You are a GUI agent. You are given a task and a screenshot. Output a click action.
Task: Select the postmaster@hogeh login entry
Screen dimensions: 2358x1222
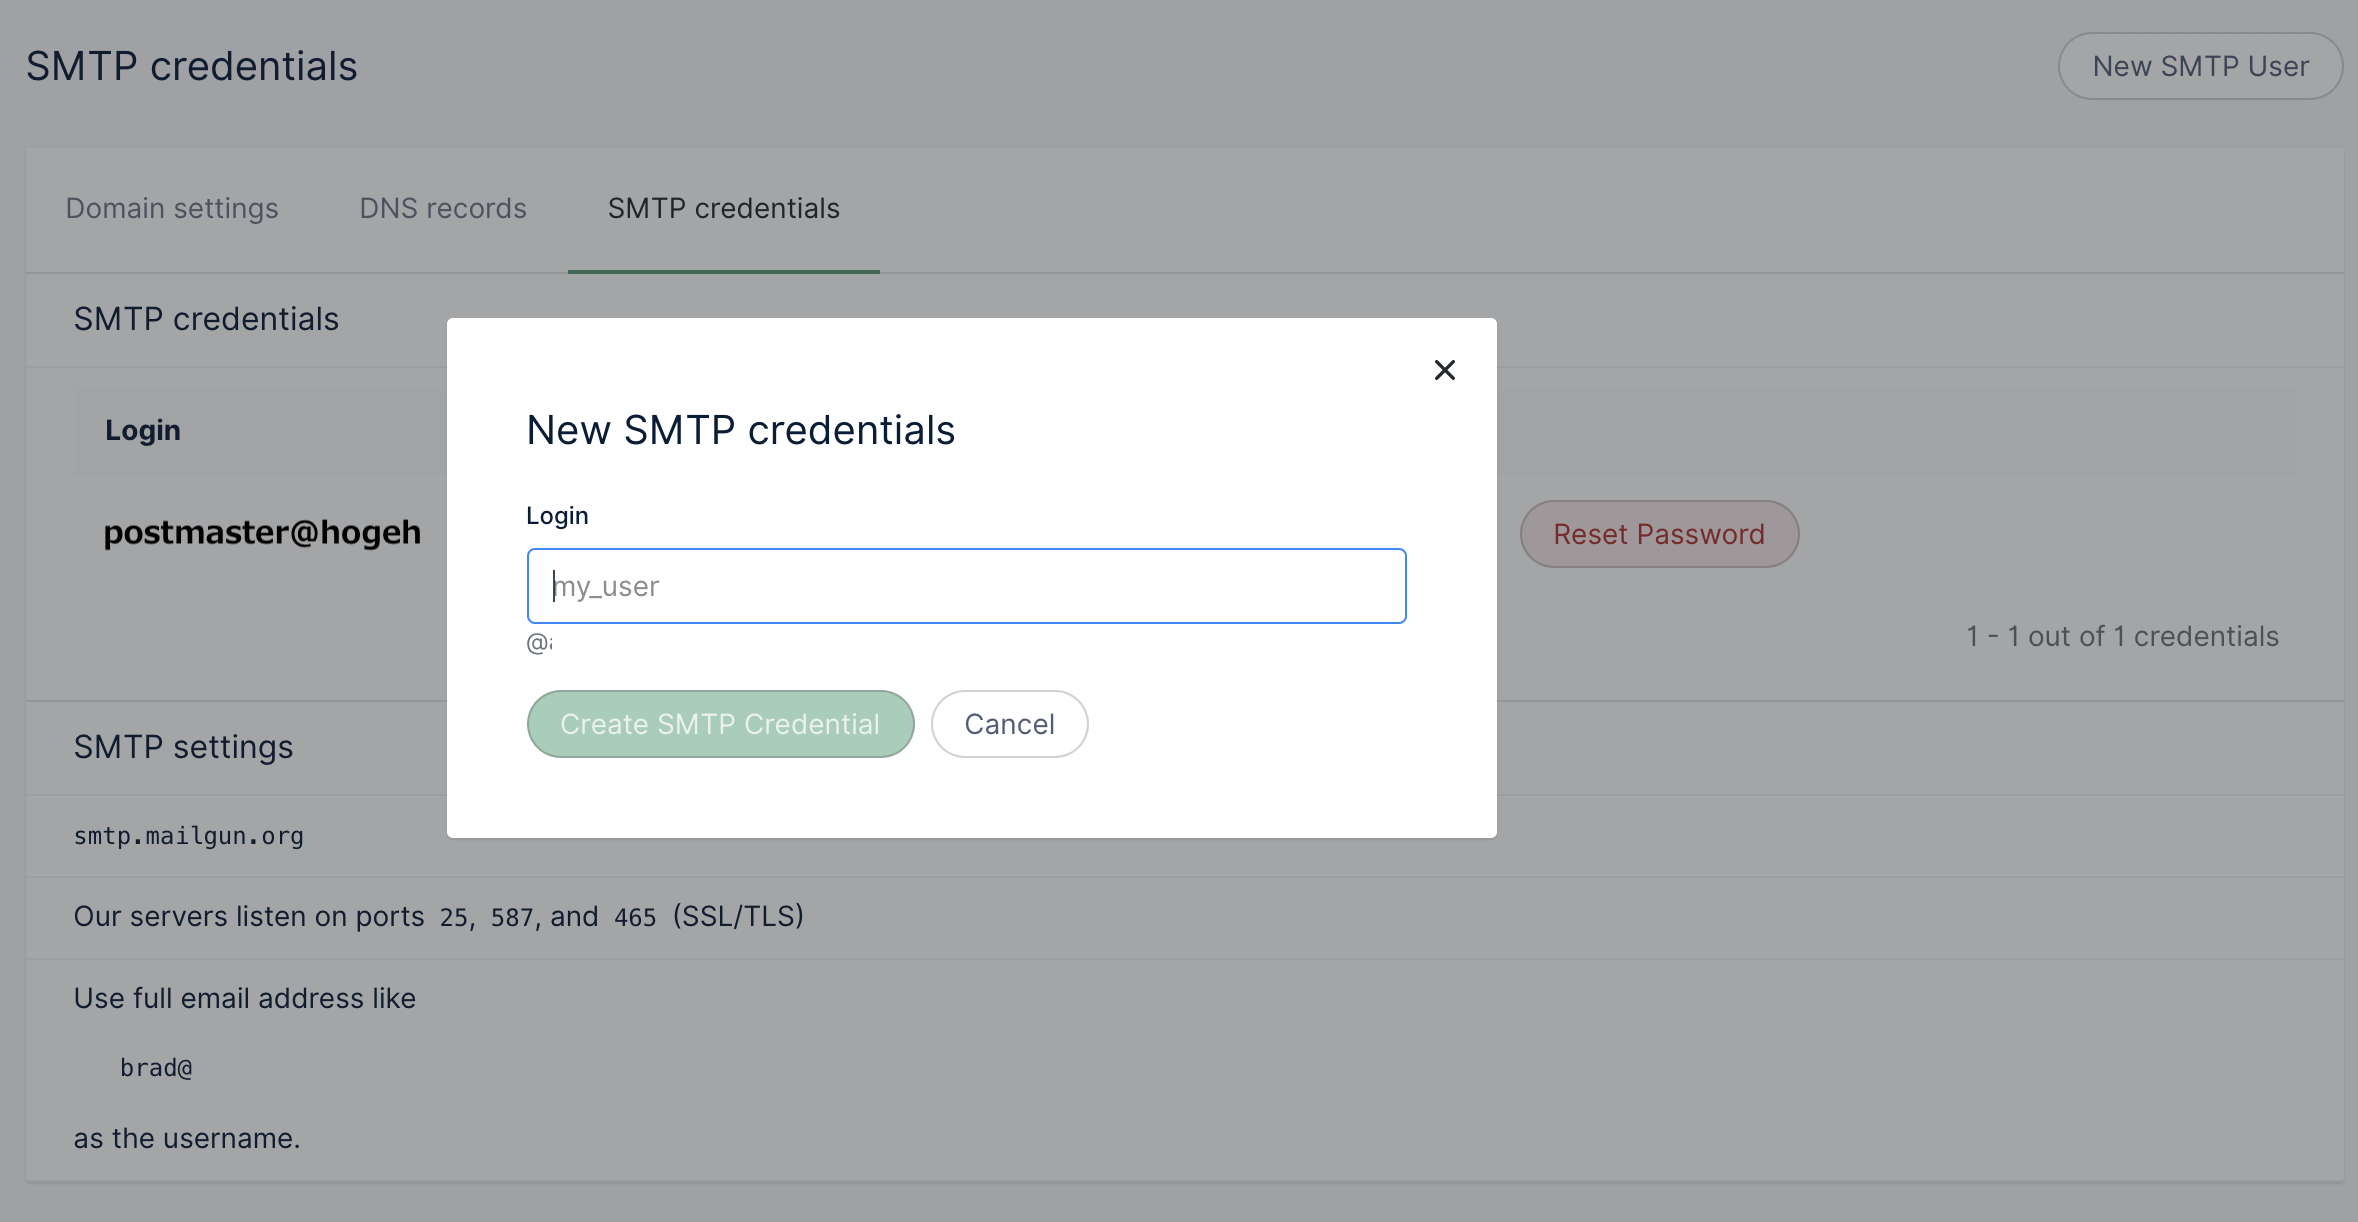(262, 532)
